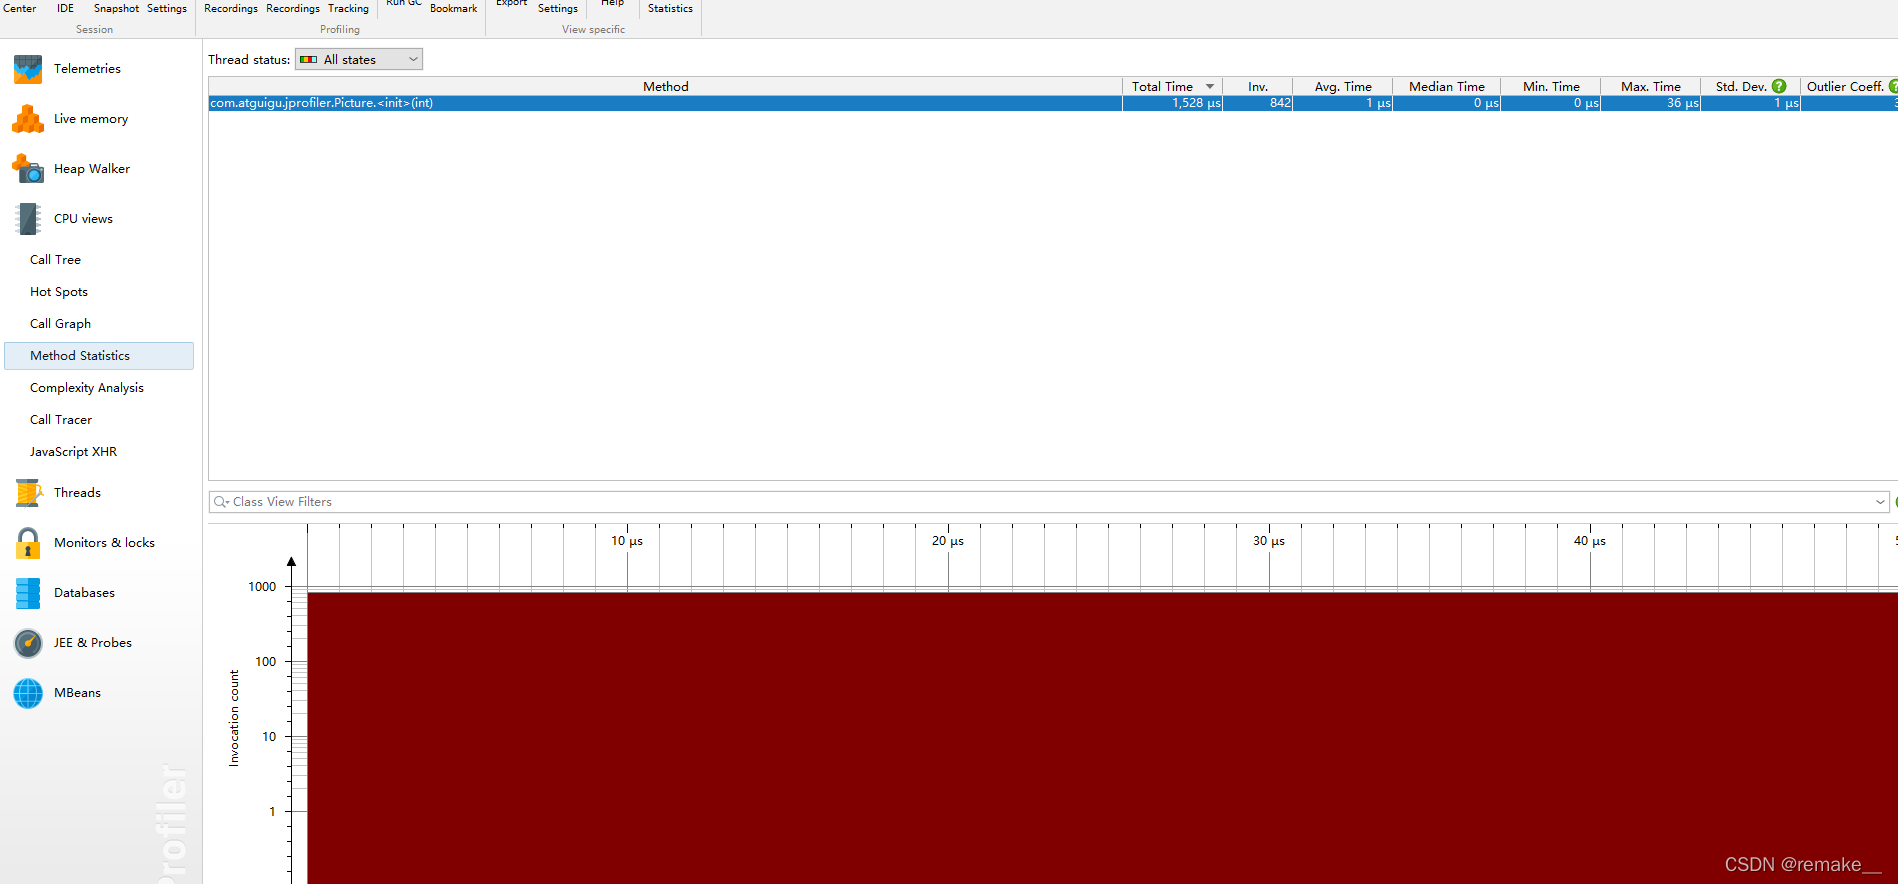The width and height of the screenshot is (1898, 884).
Task: Click the Bookmark toolbar button
Action: coord(454,8)
